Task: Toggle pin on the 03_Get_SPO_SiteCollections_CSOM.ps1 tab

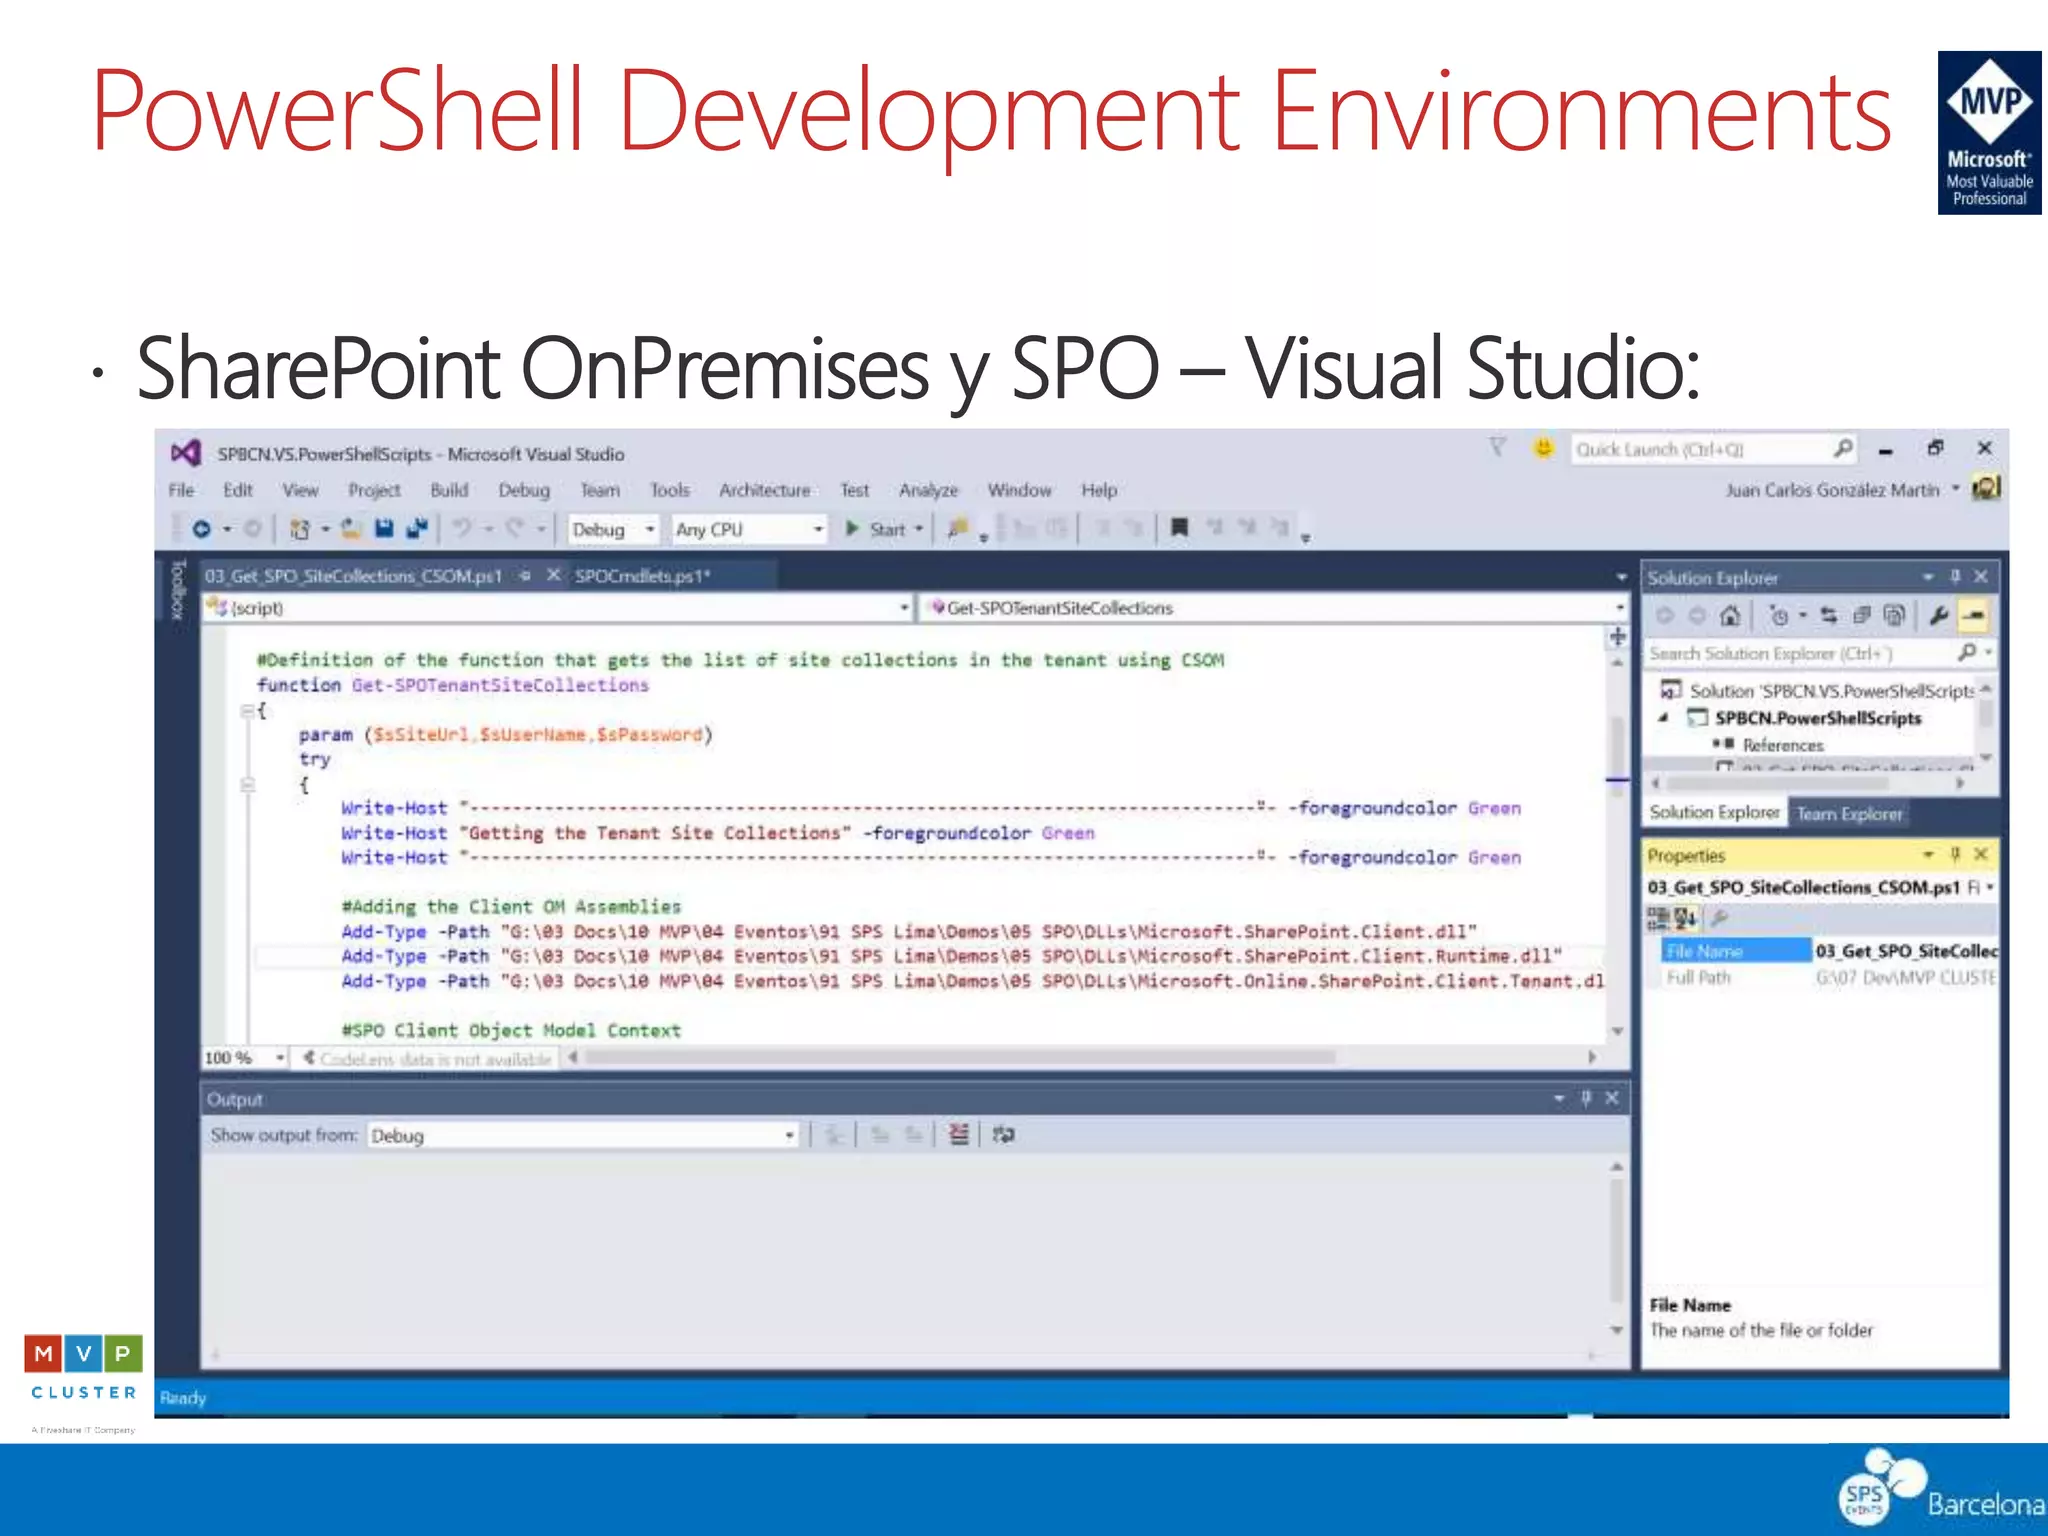Action: pyautogui.click(x=524, y=576)
